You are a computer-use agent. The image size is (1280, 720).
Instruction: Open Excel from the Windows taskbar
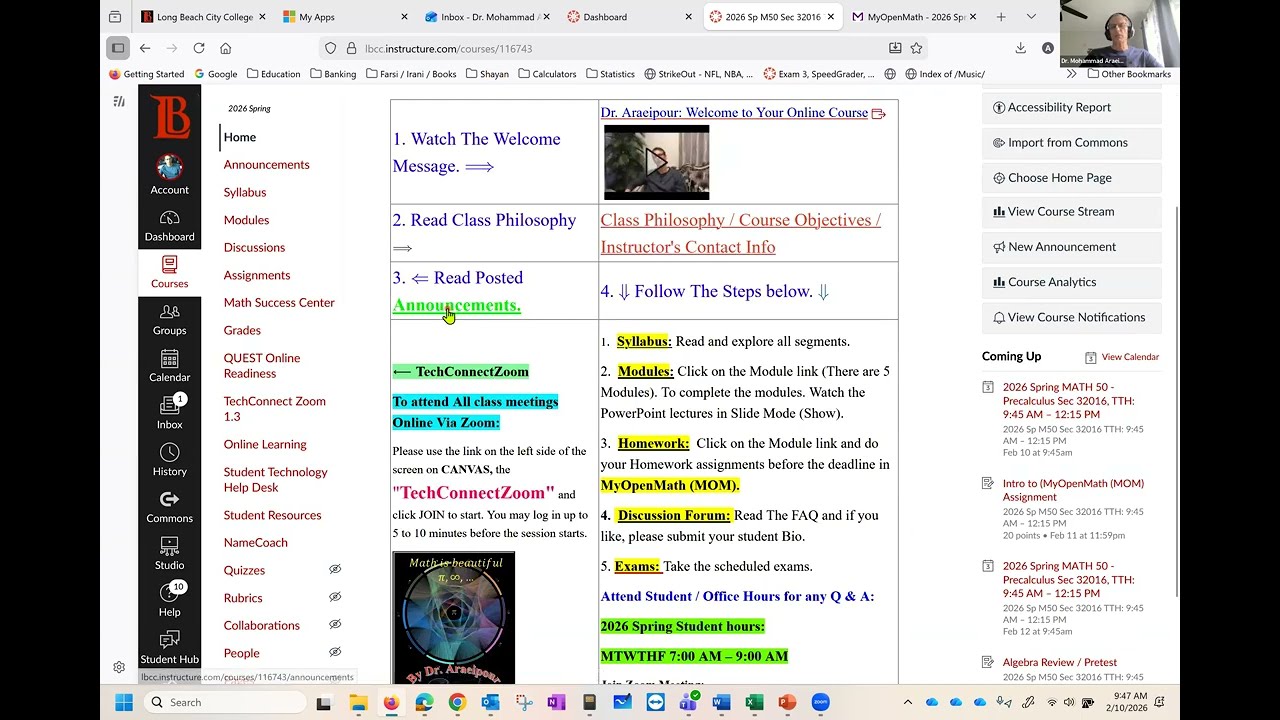[755, 703]
